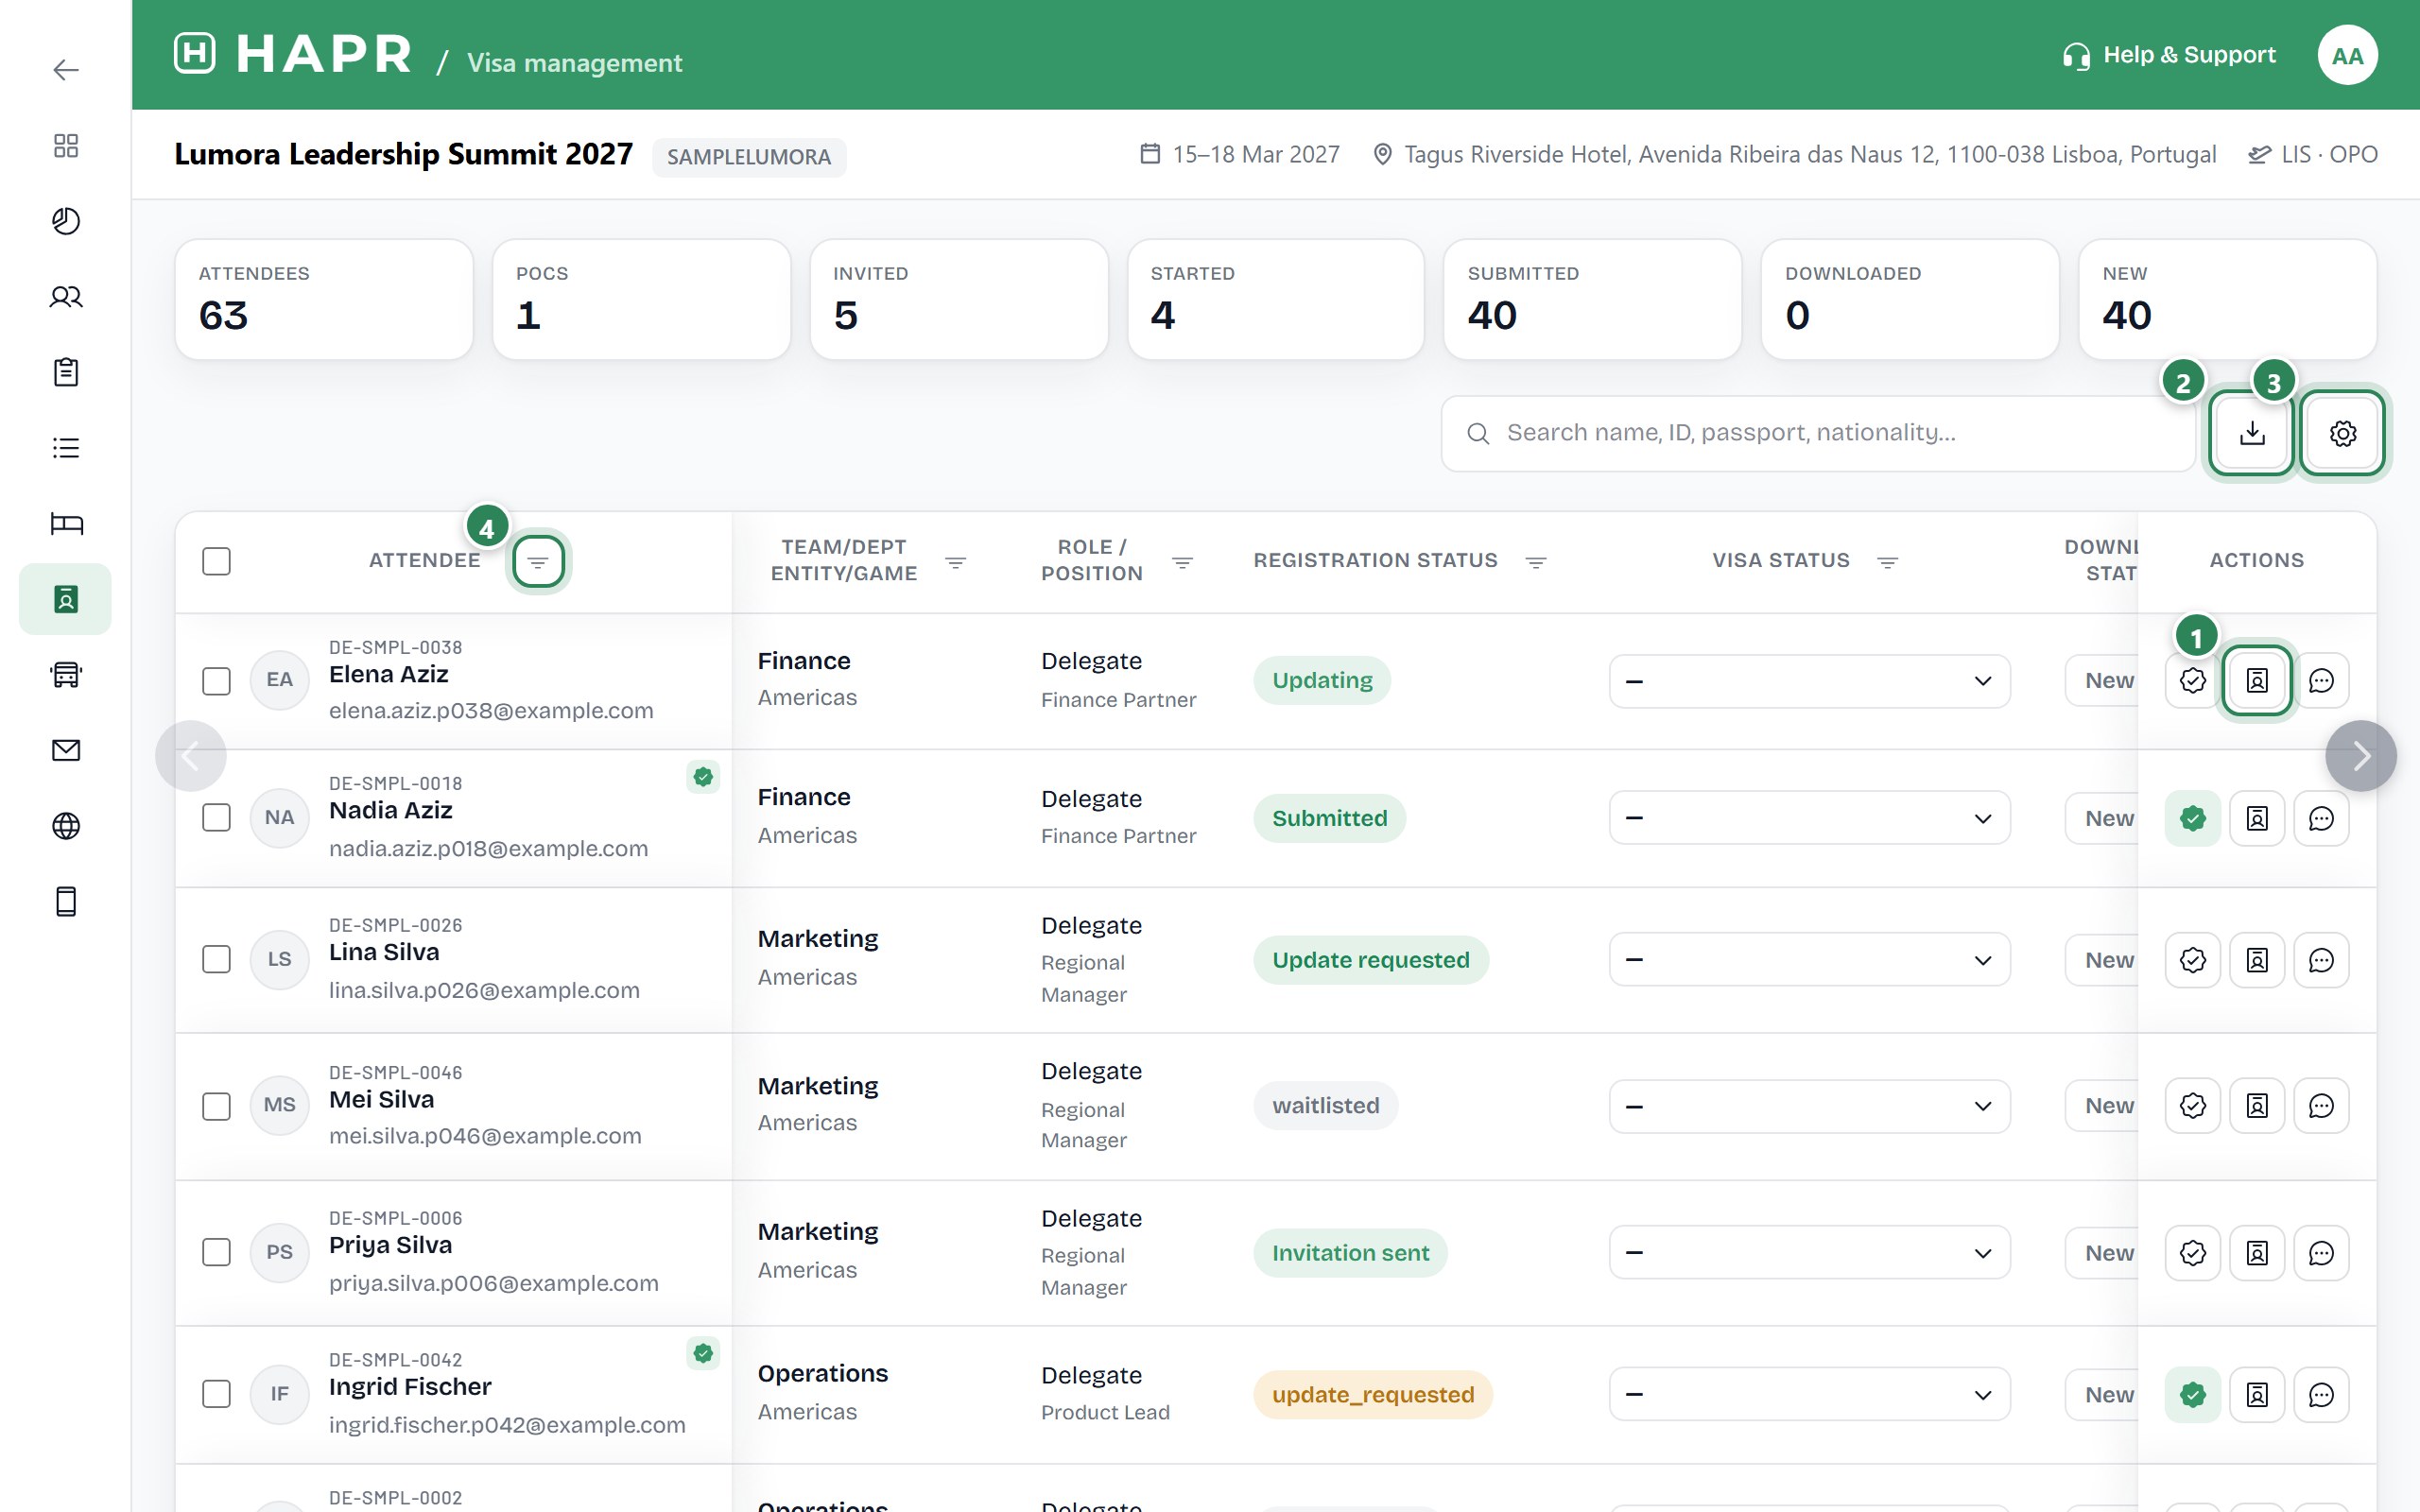Open the envelope mail icon in sidebar

click(66, 750)
